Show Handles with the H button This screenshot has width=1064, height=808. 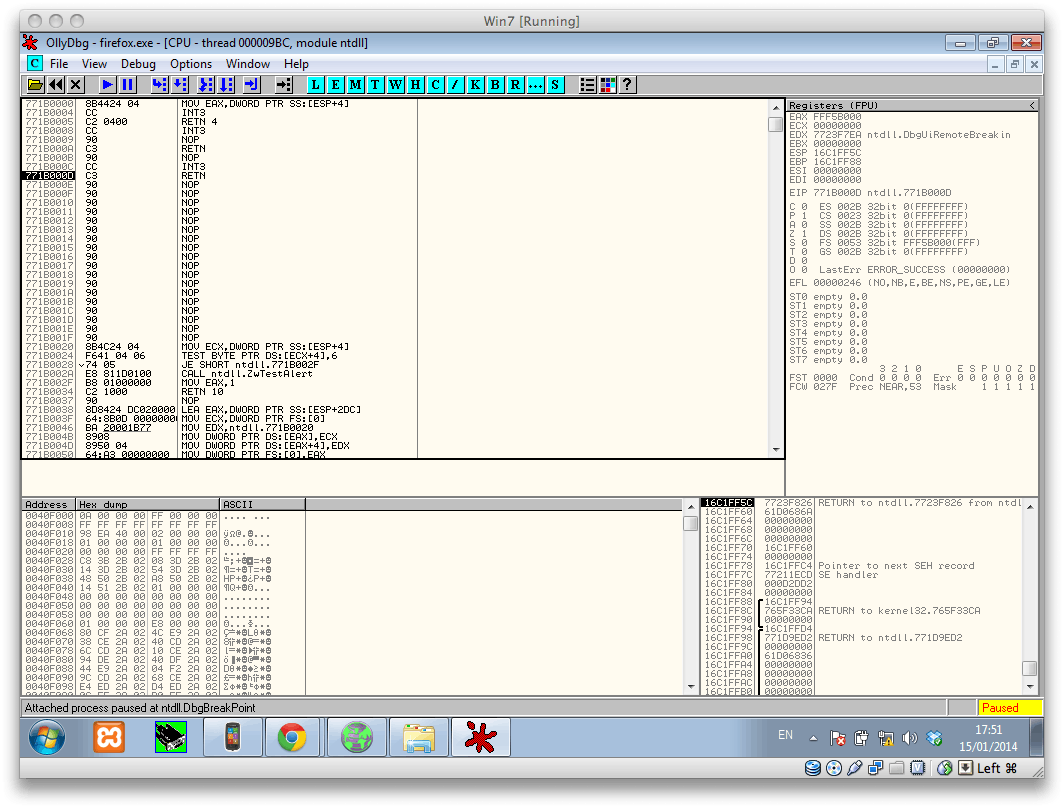click(x=415, y=85)
